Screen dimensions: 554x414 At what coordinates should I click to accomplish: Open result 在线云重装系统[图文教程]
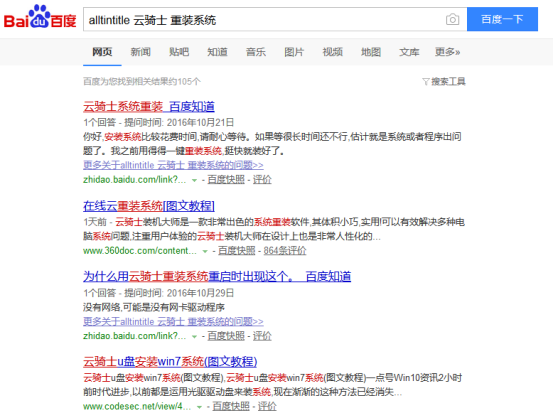pos(149,206)
